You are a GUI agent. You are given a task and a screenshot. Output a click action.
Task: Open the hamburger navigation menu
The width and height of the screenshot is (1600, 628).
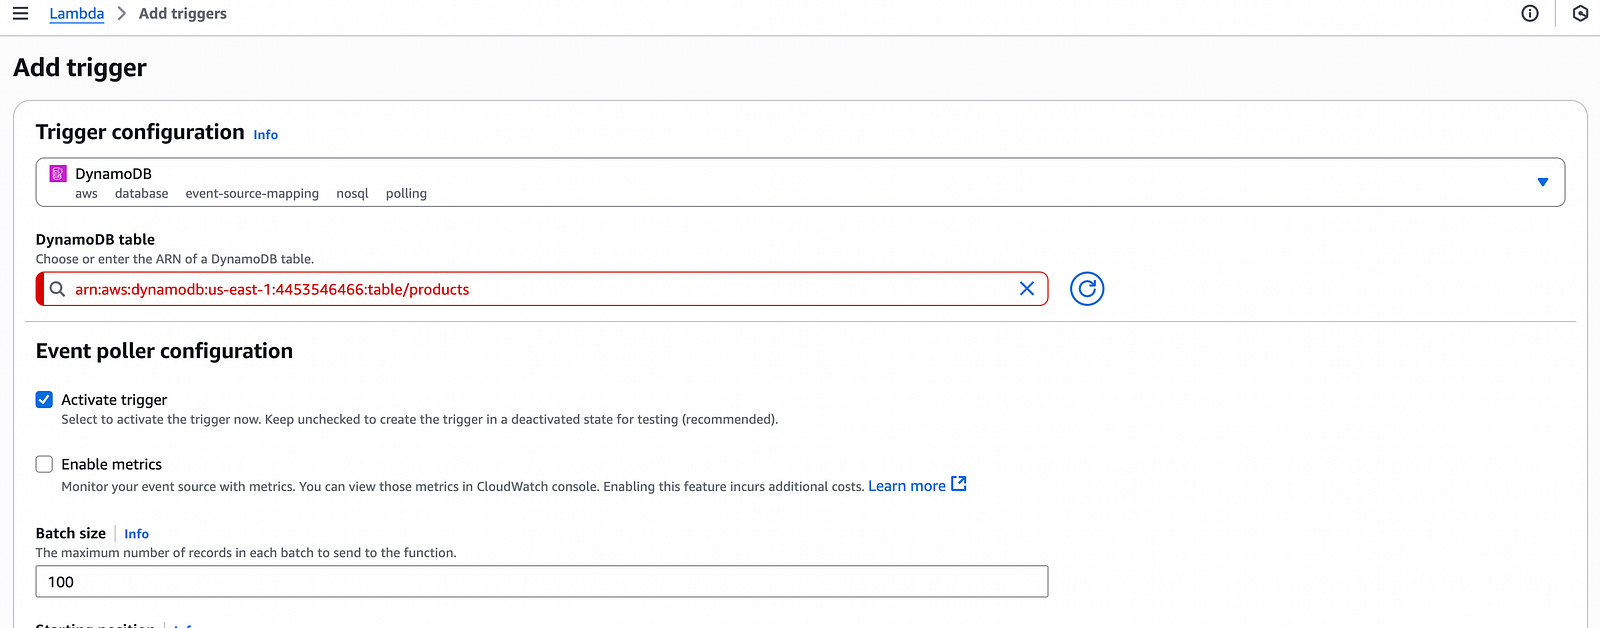[20, 13]
